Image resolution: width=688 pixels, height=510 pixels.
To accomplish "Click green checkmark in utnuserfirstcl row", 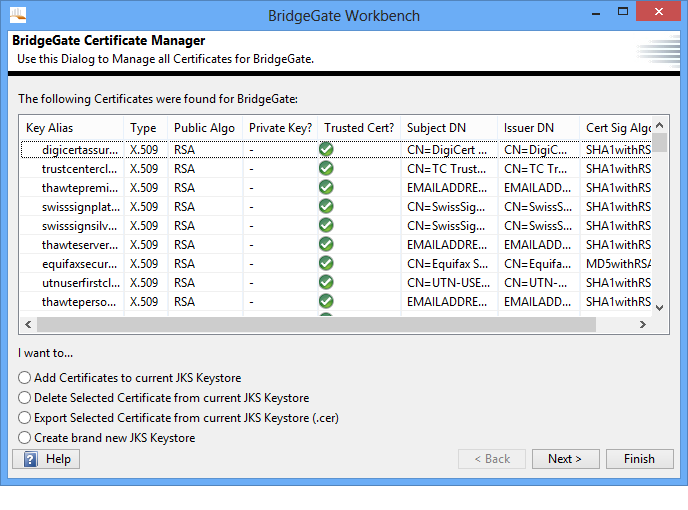I will (x=326, y=283).
